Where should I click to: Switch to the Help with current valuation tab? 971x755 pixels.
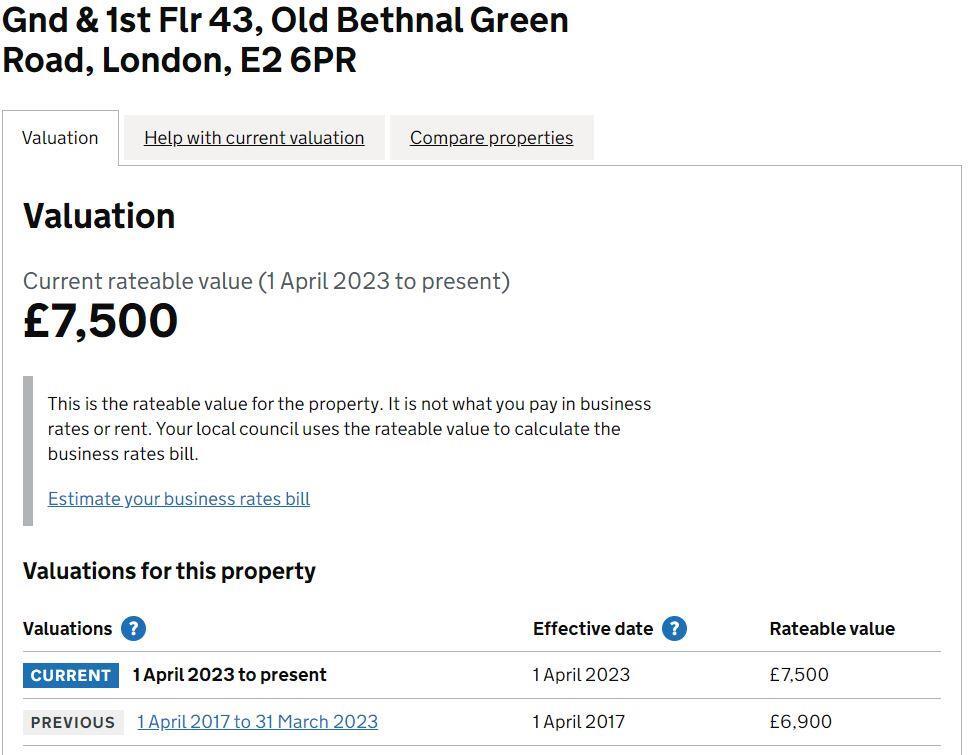click(x=253, y=137)
